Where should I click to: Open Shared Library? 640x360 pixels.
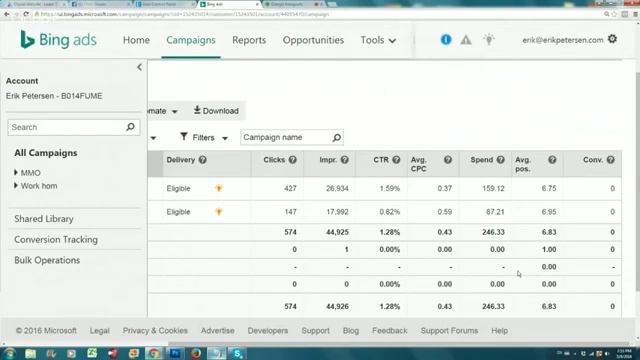pos(44,219)
